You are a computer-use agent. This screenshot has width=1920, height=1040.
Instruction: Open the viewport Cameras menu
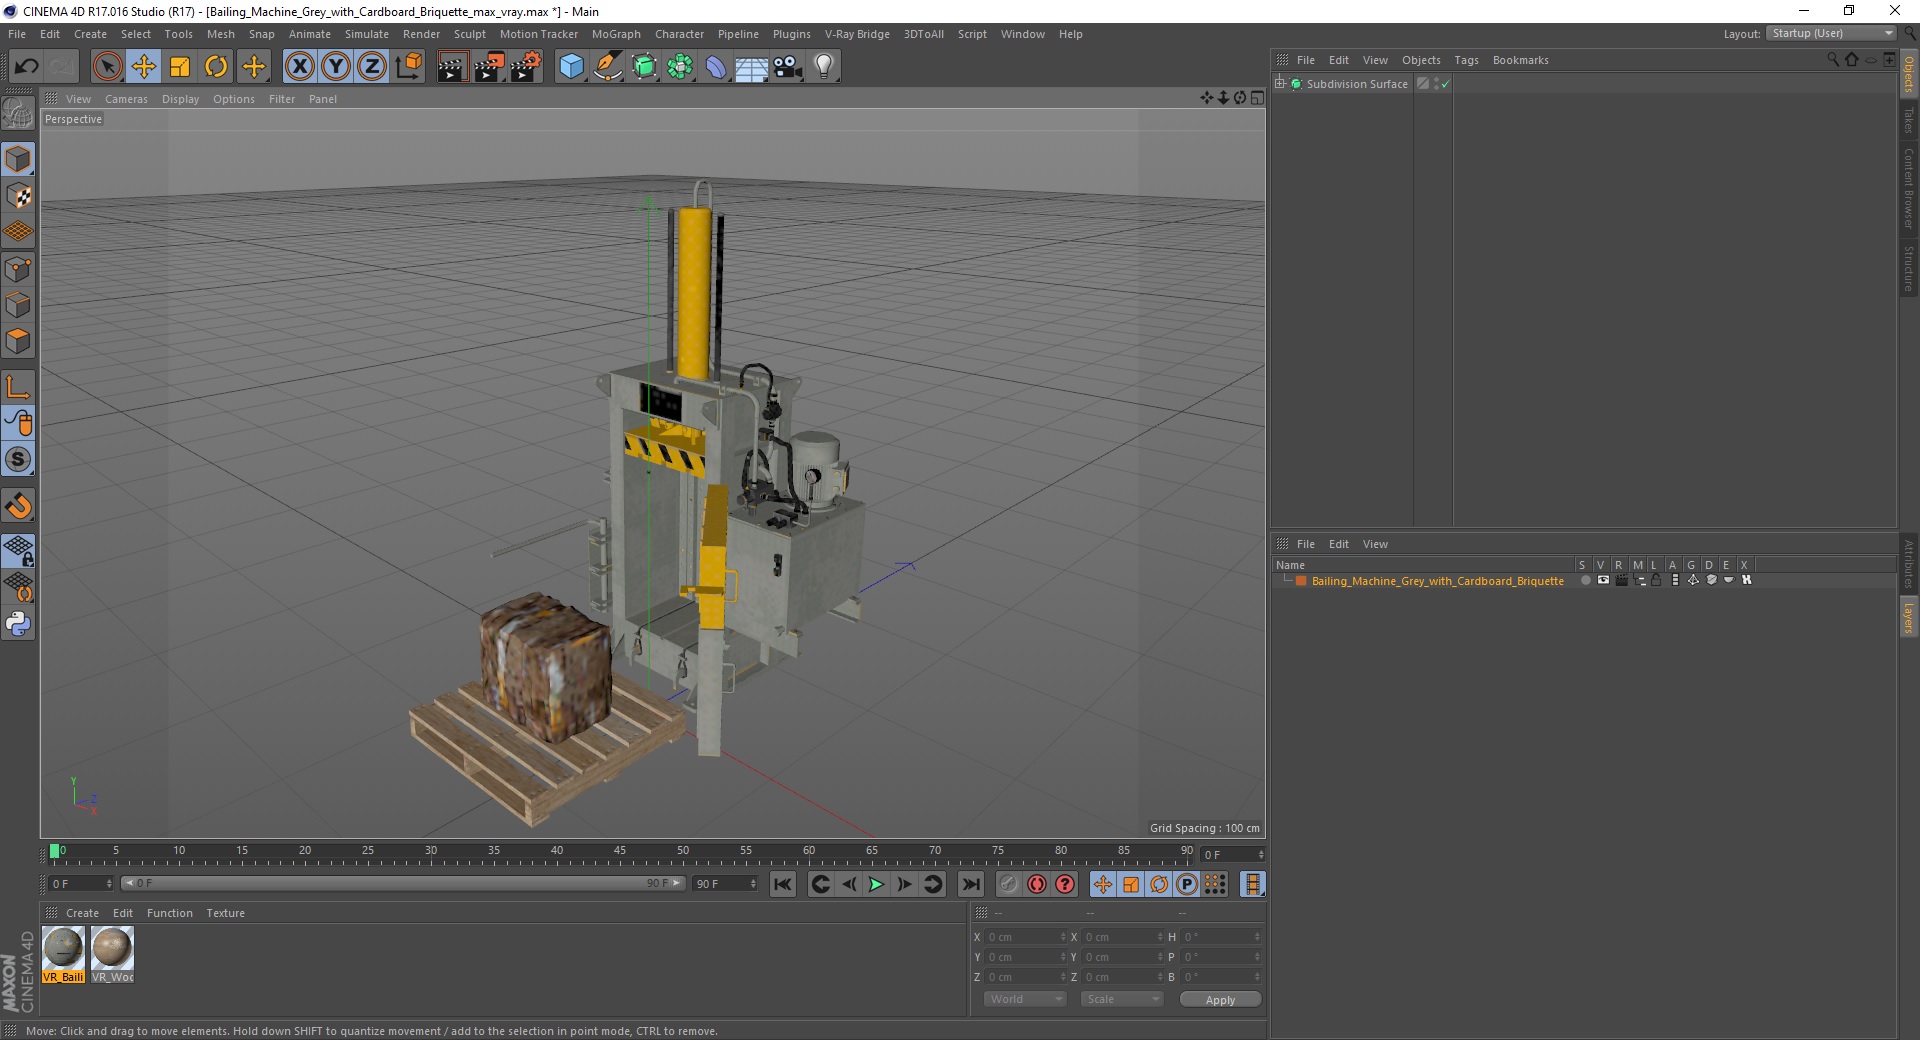coord(126,99)
